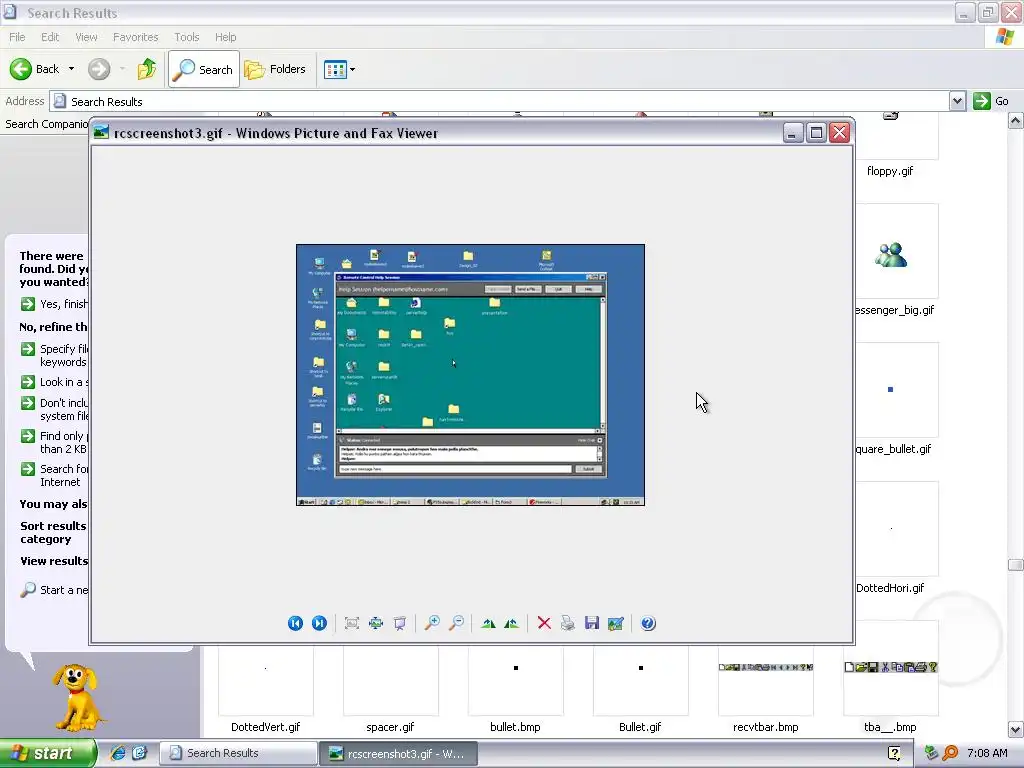
Task: Click the Search Companion dog character
Action: coord(77,697)
